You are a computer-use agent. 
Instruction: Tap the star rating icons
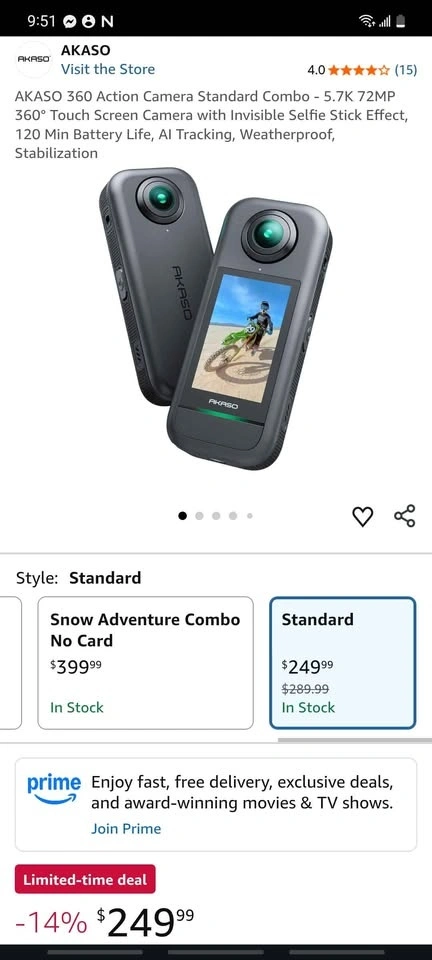(359, 70)
